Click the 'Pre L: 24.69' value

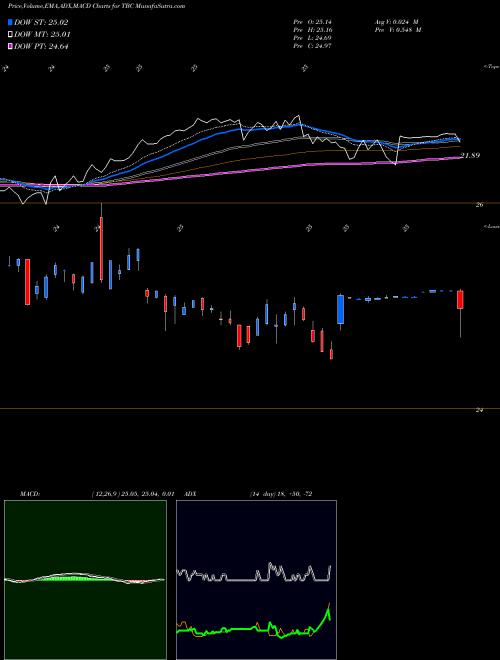(312, 38)
